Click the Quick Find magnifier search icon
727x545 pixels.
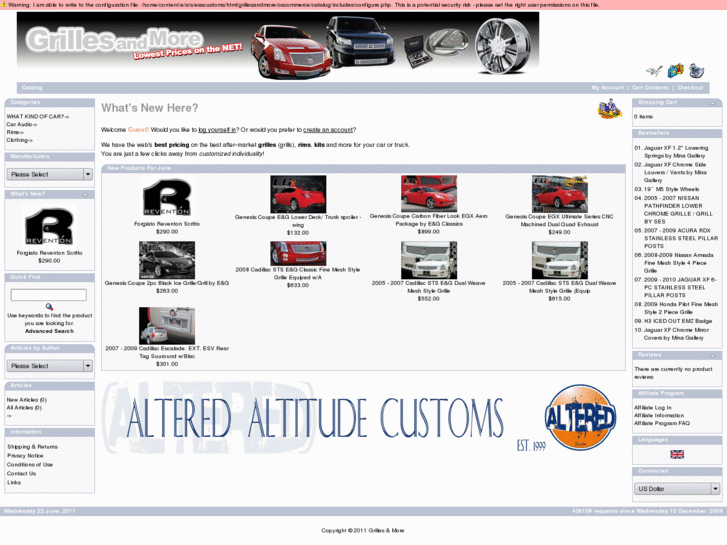(49, 307)
